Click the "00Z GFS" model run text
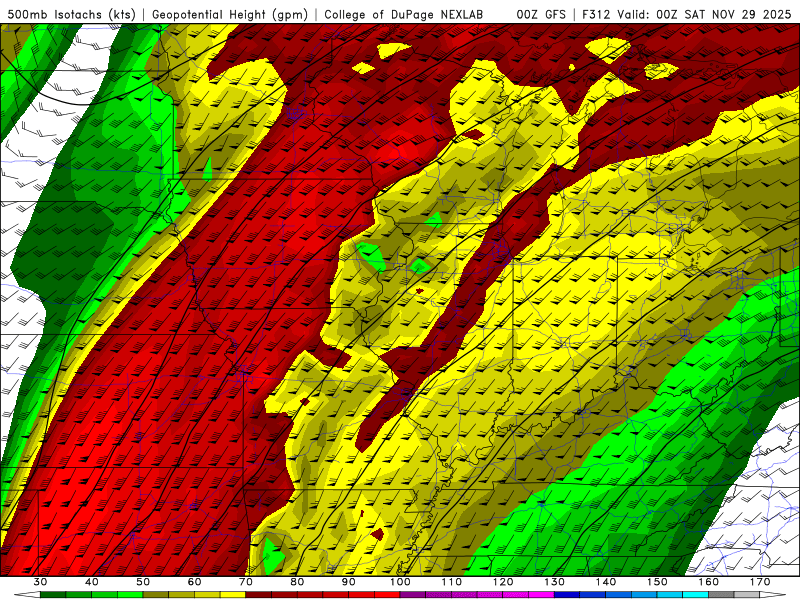The width and height of the screenshot is (800, 600). pos(541,15)
